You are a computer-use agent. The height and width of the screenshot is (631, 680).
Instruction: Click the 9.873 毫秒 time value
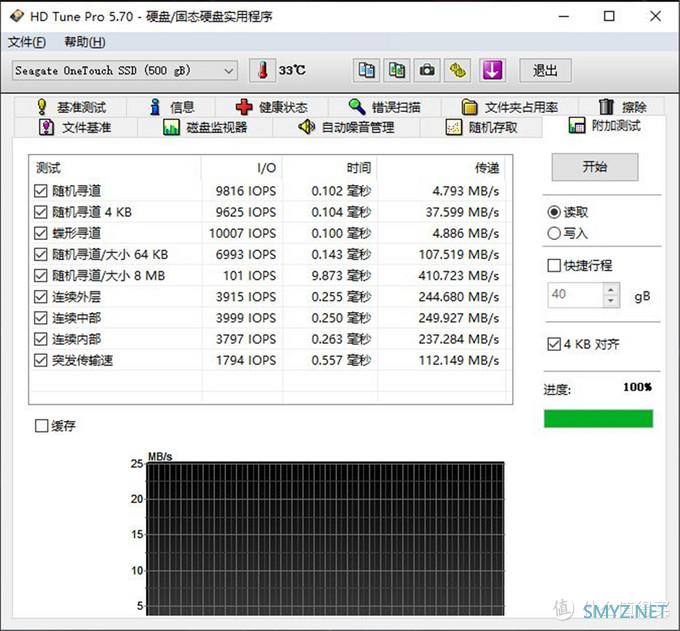coord(341,275)
